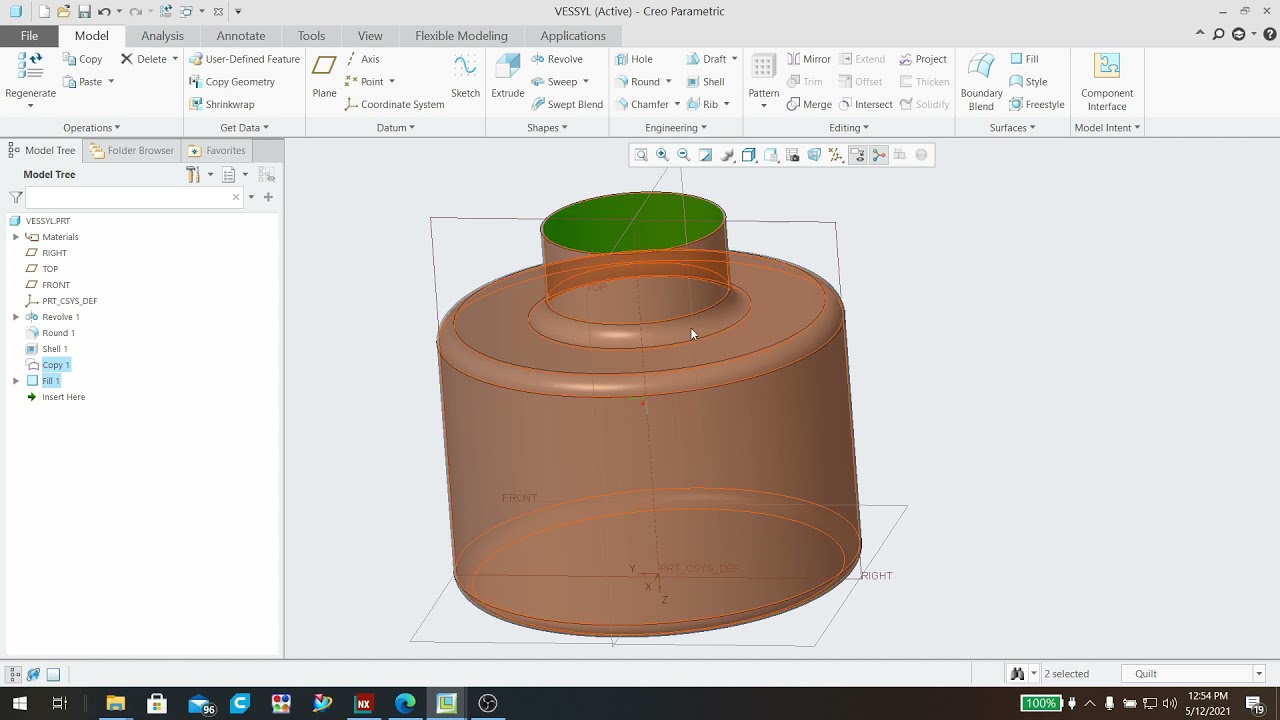Click the Extrude tool icon
The image size is (1280, 720).
pos(508,67)
